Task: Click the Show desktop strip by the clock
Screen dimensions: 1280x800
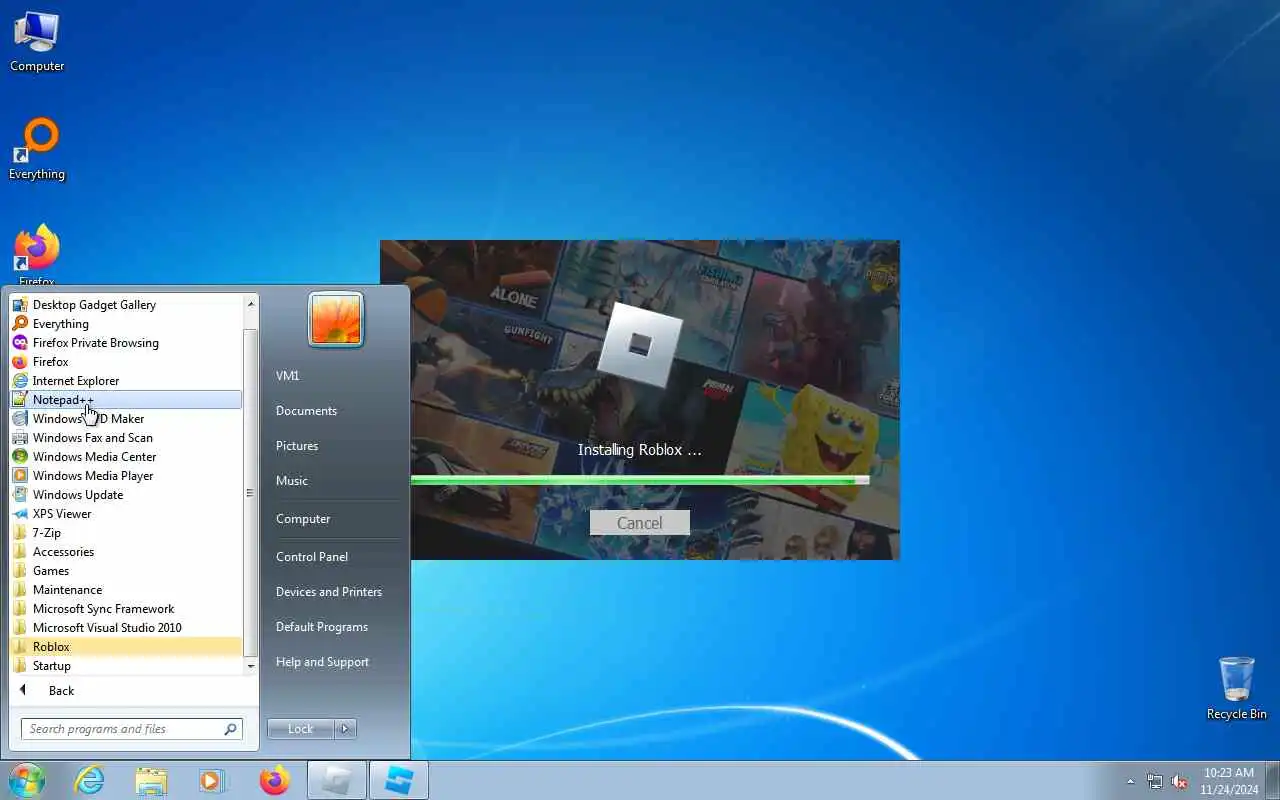Action: click(1273, 781)
